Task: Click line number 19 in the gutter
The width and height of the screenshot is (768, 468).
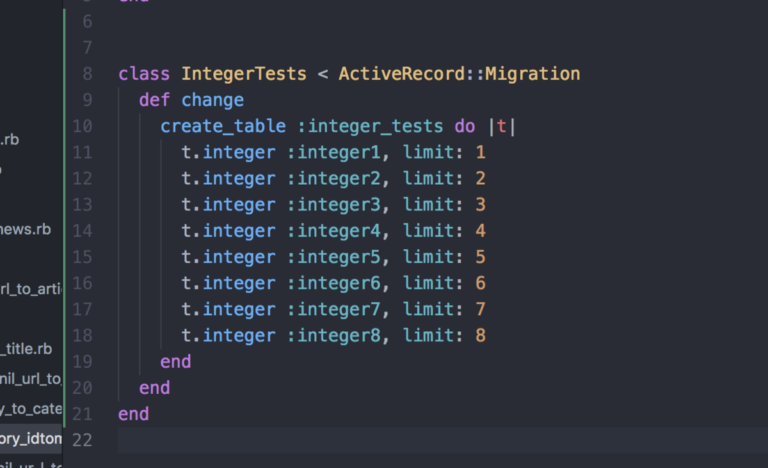Action: pos(82,362)
